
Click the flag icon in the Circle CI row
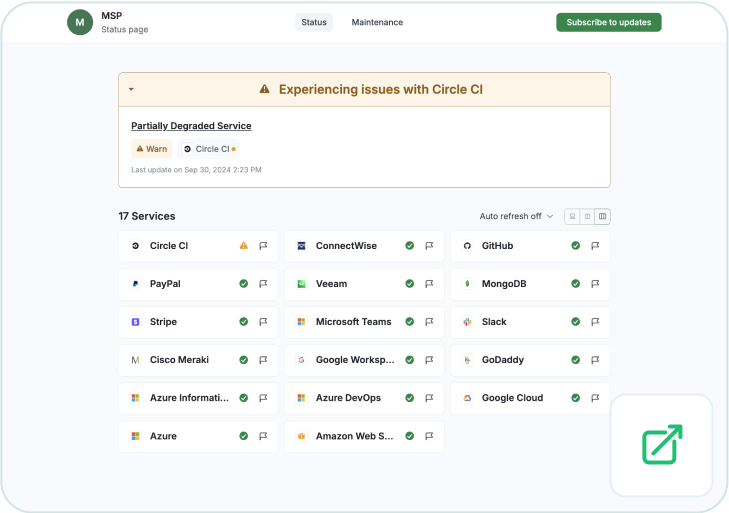point(263,246)
